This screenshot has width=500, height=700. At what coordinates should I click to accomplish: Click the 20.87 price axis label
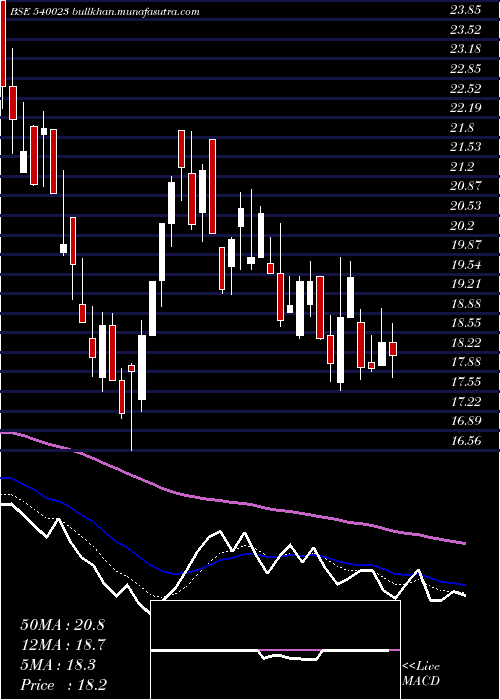(466, 186)
